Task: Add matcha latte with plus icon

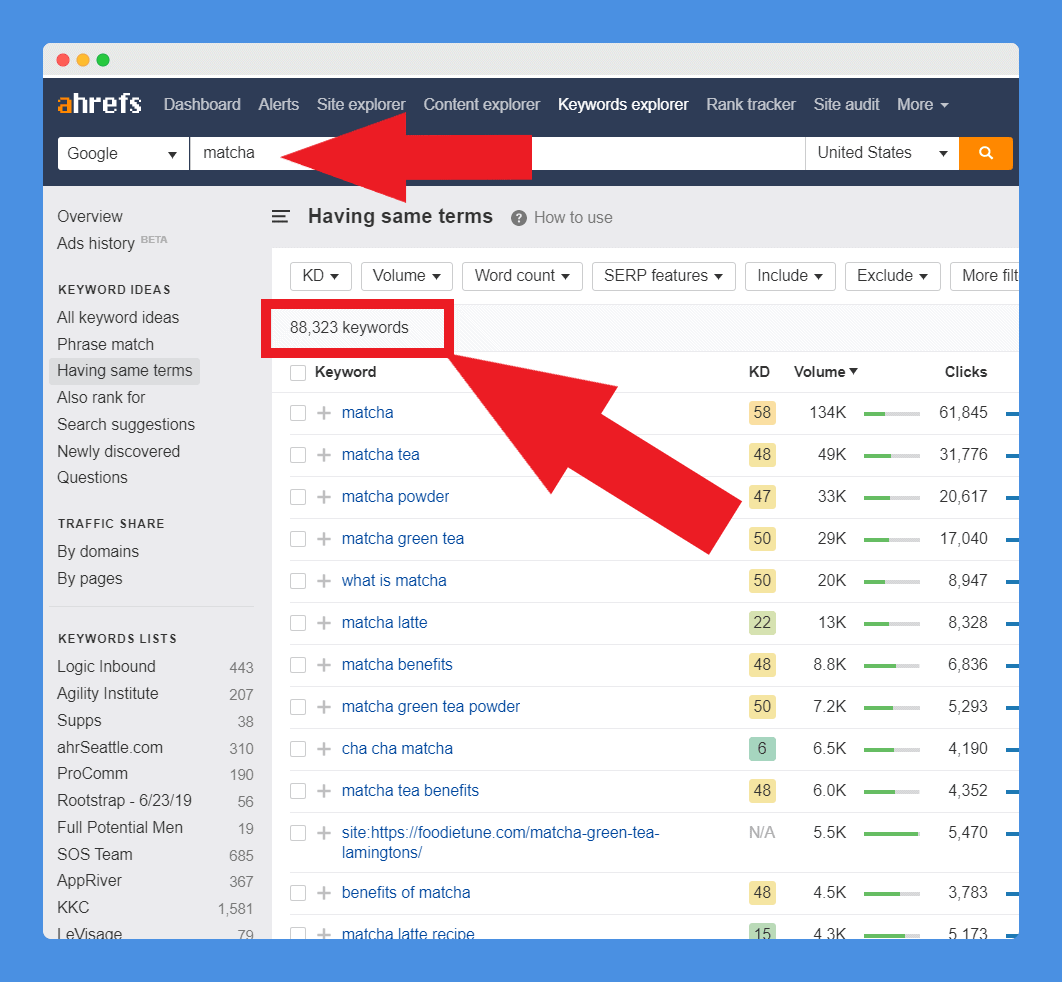Action: [324, 622]
